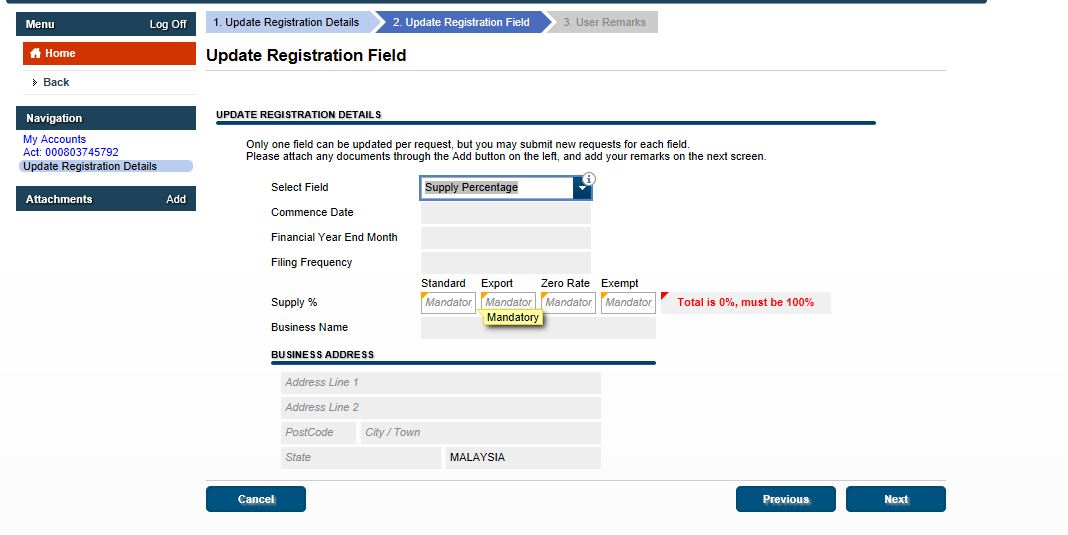
Task: Proceed with the Next button
Action: [x=895, y=499]
